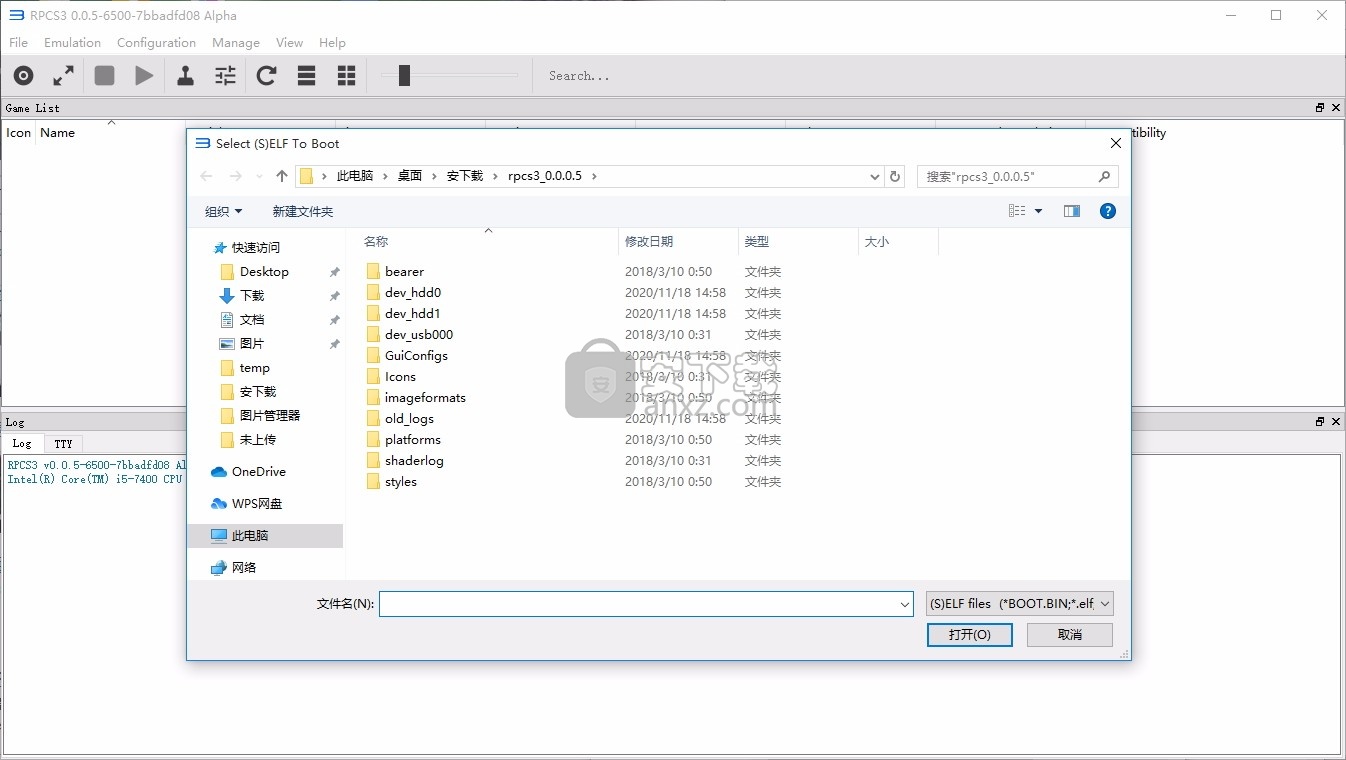Go back in the file dialog
Viewport: 1346px width, 760px height.
pos(206,176)
